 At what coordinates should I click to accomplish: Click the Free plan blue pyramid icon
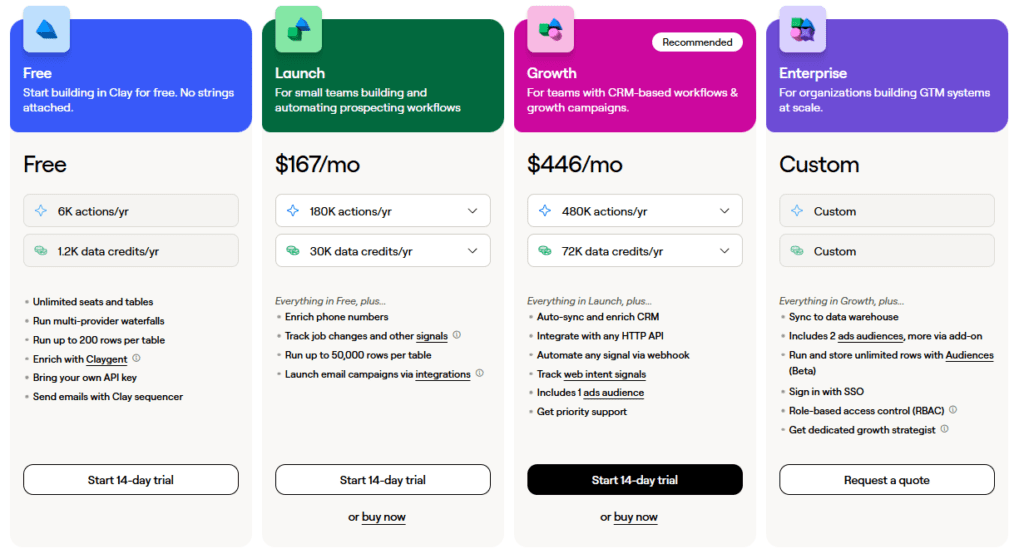tap(46, 29)
